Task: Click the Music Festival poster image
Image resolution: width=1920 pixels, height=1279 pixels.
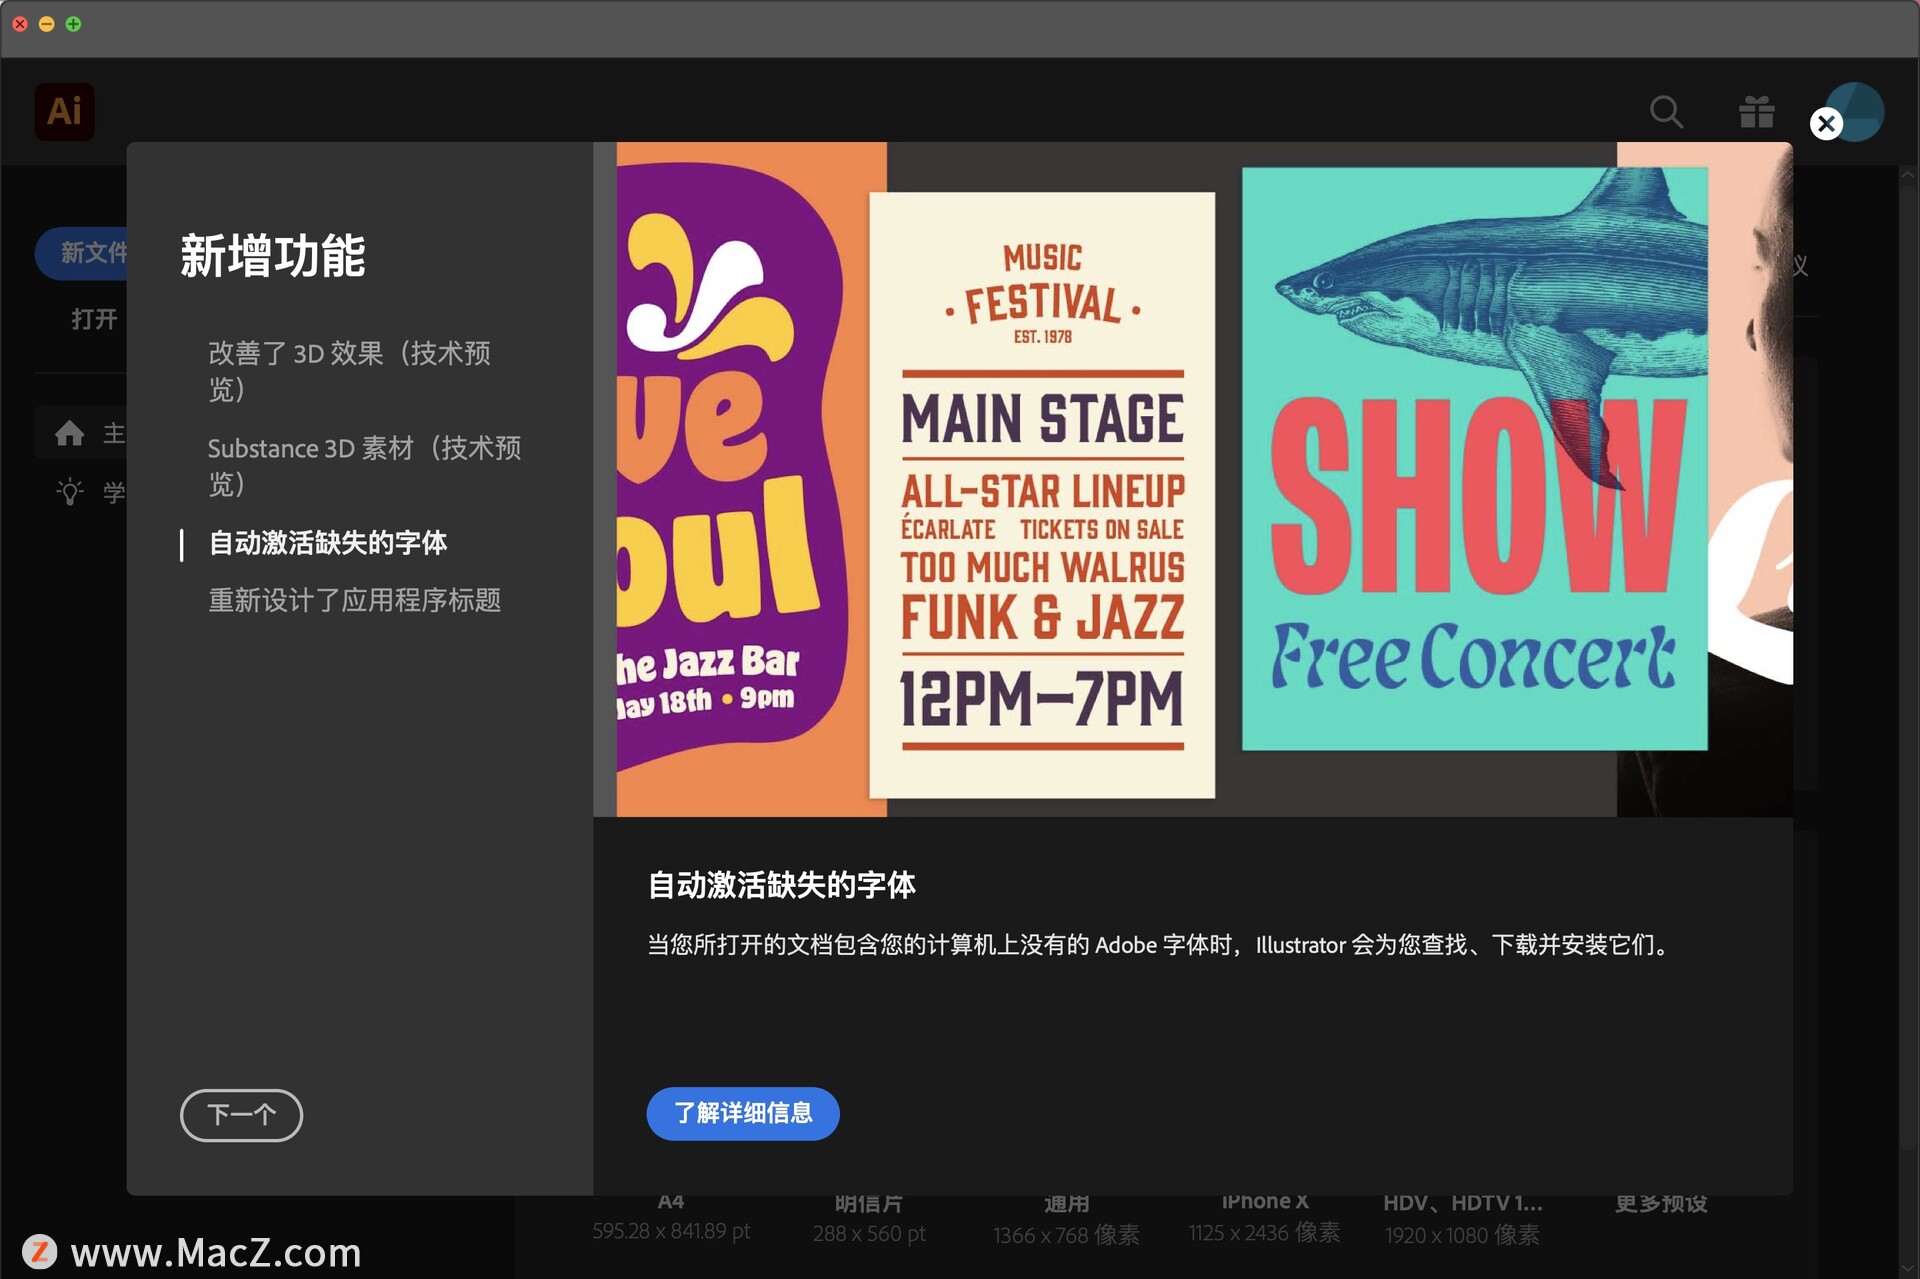Action: tap(1042, 495)
